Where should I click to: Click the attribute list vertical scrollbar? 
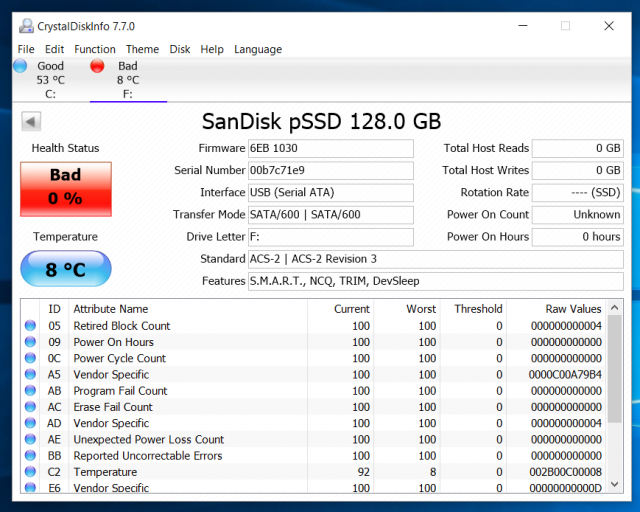[x=615, y=400]
